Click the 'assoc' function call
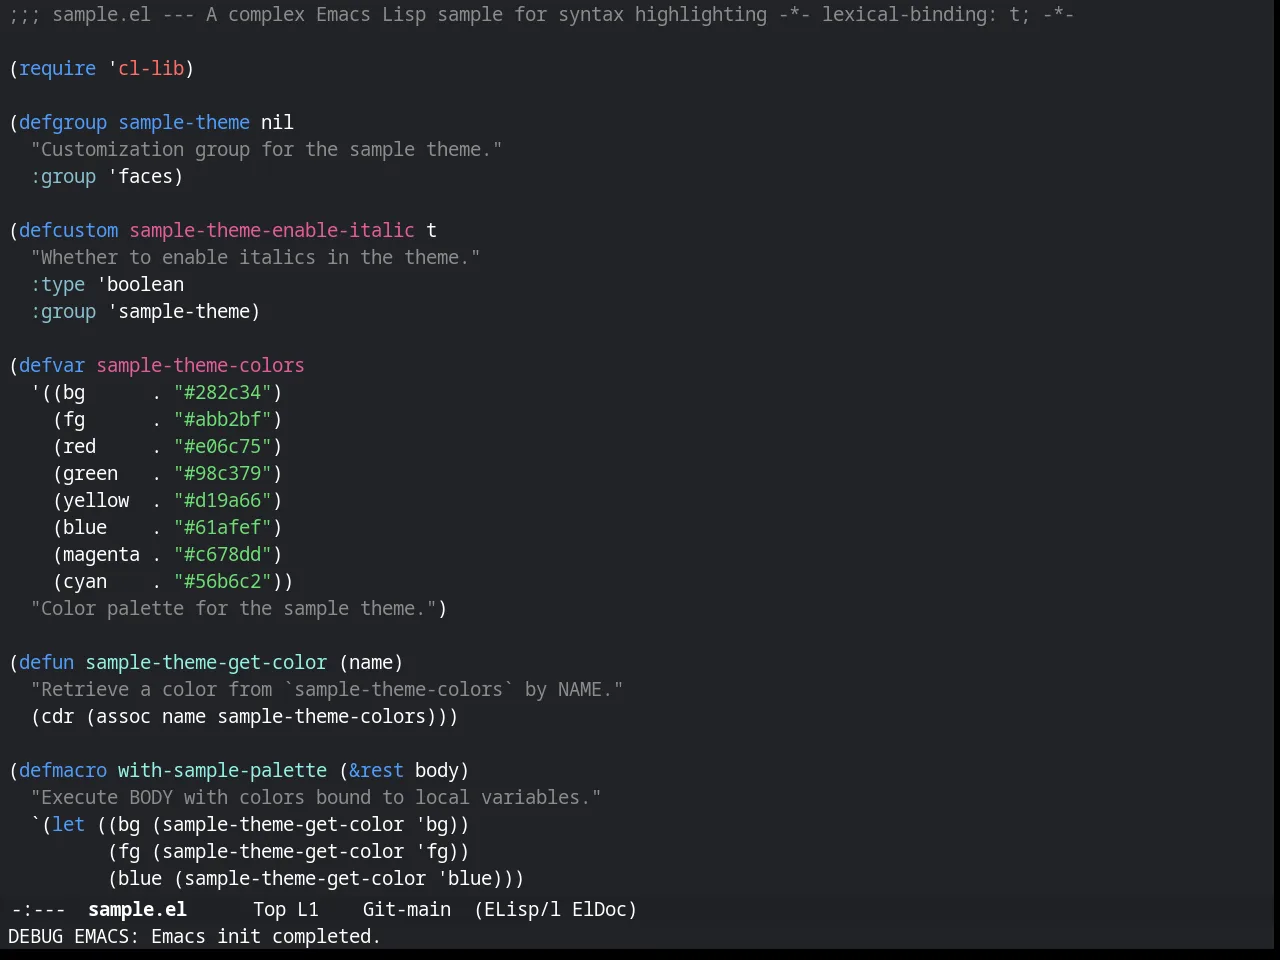Viewport: 1280px width, 960px height. [123, 716]
